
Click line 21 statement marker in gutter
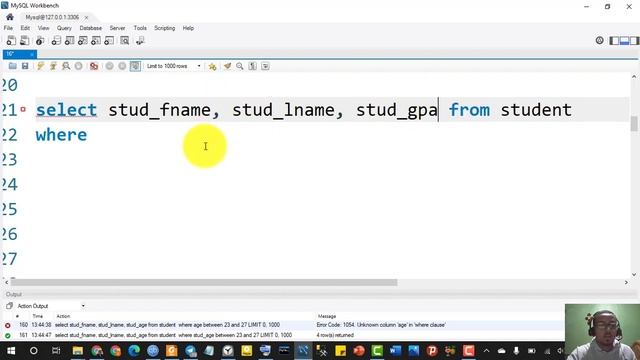[x=23, y=109]
